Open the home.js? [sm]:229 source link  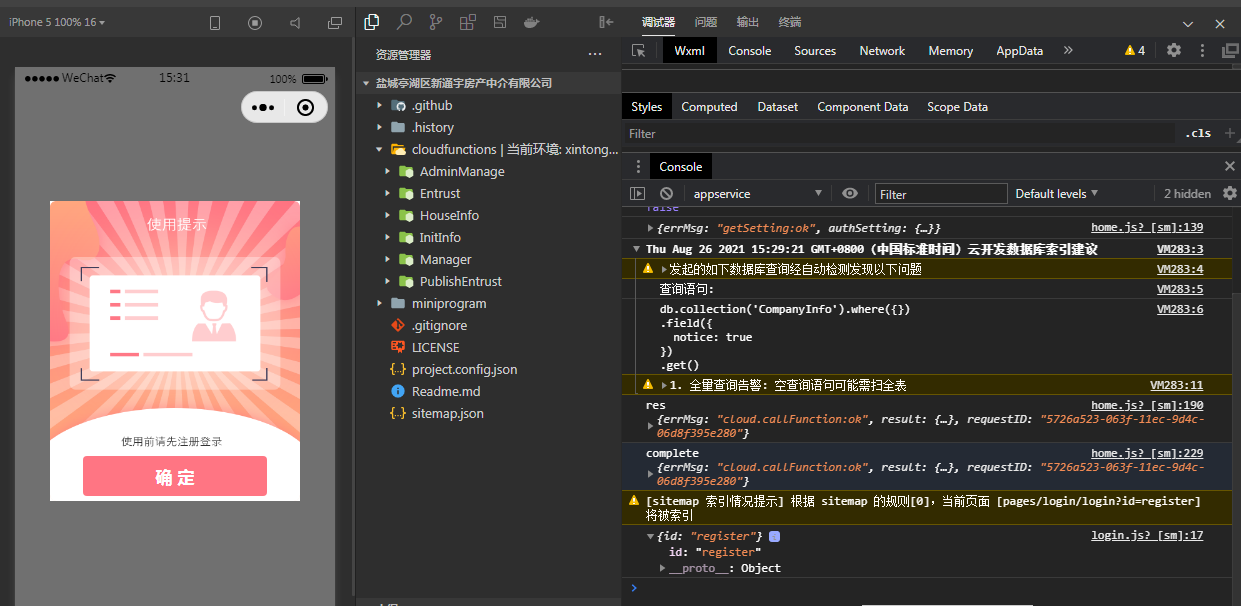(x=1147, y=453)
